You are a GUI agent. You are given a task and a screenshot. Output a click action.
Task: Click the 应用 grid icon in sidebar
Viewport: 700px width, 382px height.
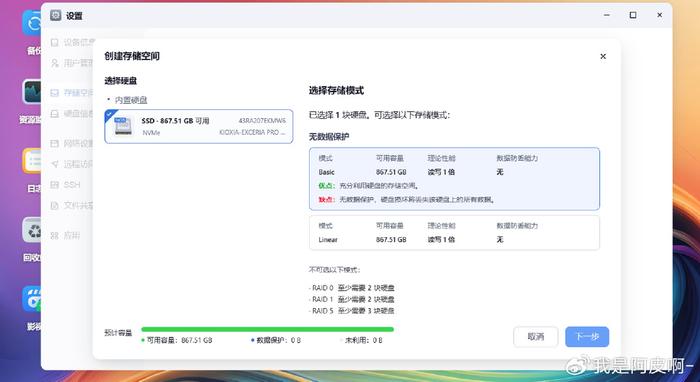pyautogui.click(x=54, y=235)
